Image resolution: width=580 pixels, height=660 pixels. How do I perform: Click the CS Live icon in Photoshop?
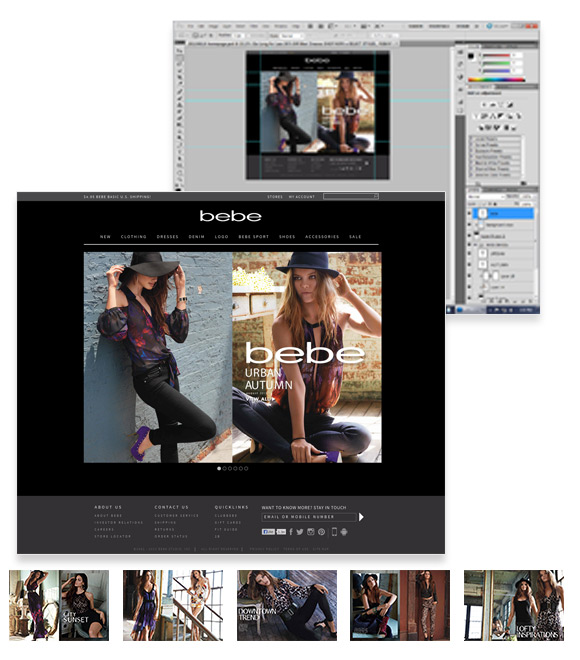click(x=490, y=26)
